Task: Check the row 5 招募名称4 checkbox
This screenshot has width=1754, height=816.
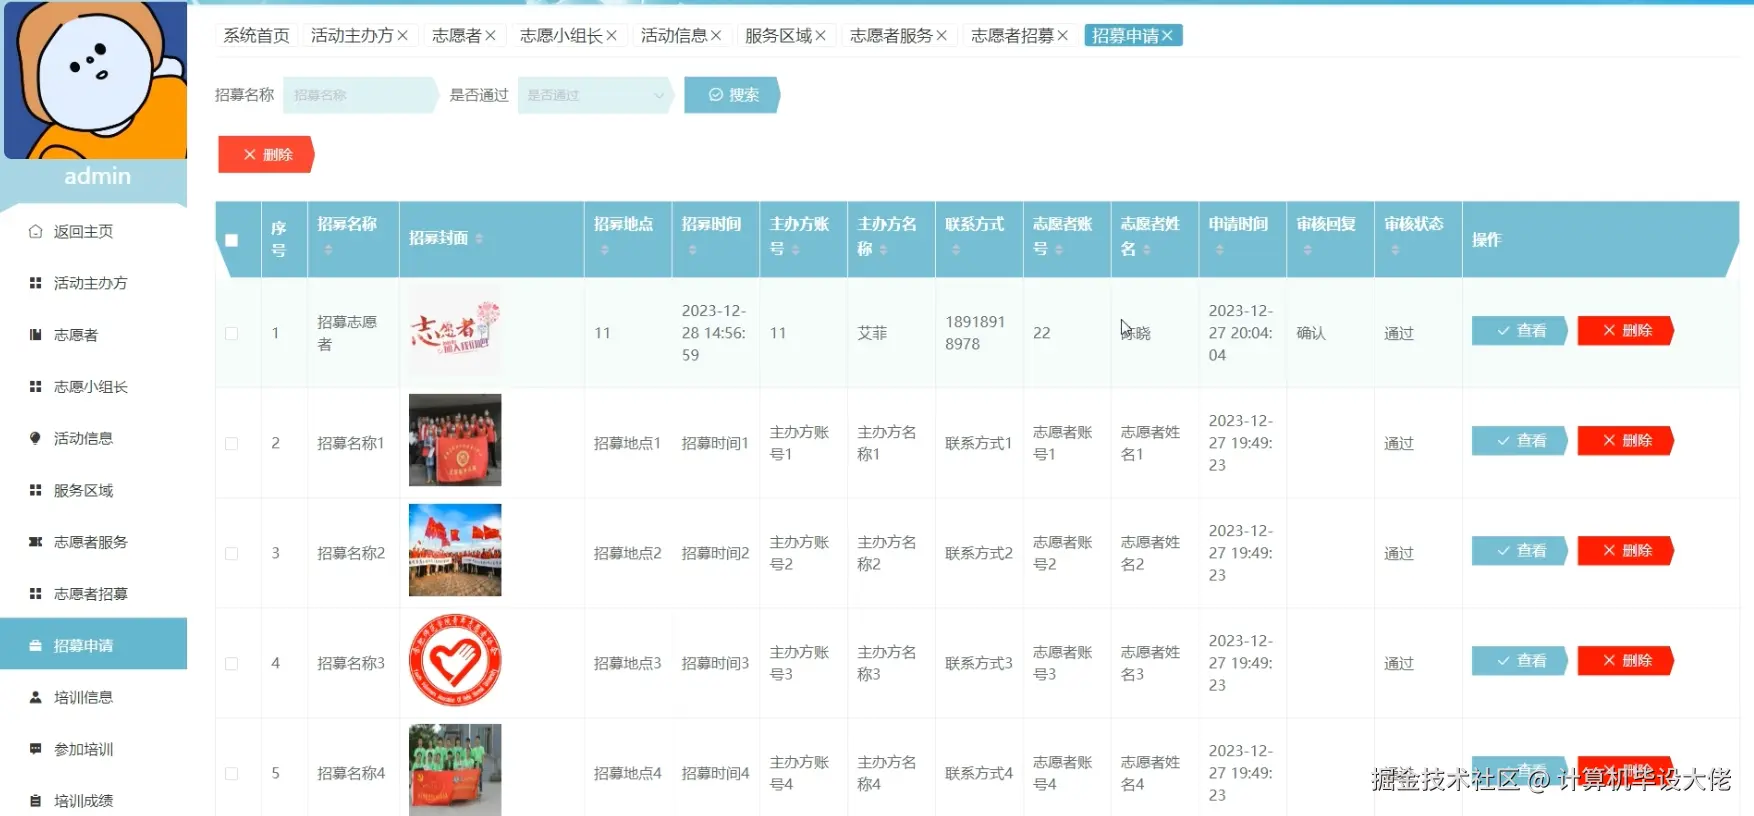Action: [232, 773]
